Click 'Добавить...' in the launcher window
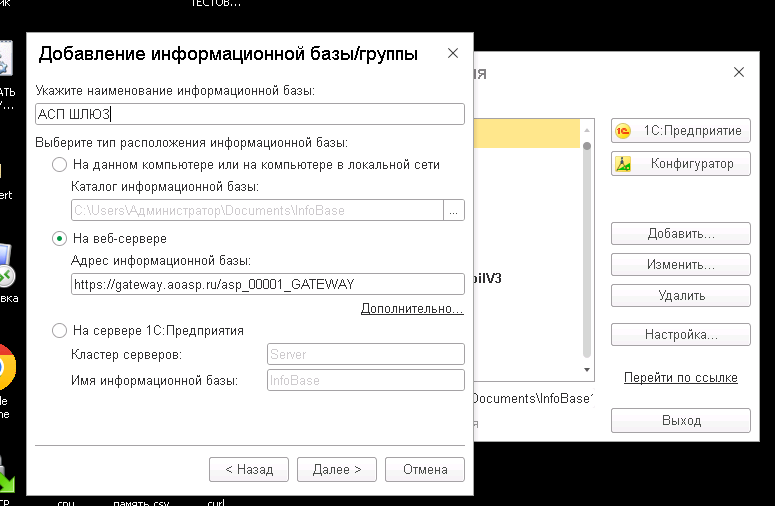775x506 pixels. pyautogui.click(x=681, y=234)
